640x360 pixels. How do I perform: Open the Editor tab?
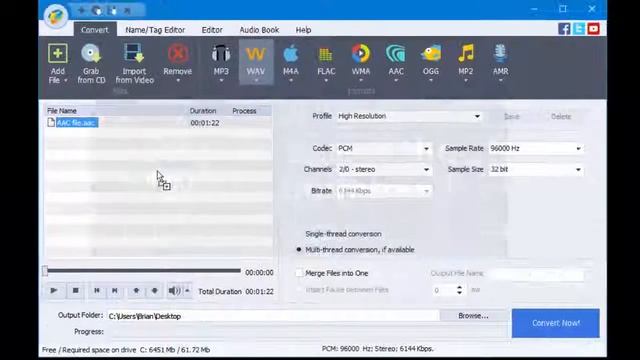click(x=212, y=30)
